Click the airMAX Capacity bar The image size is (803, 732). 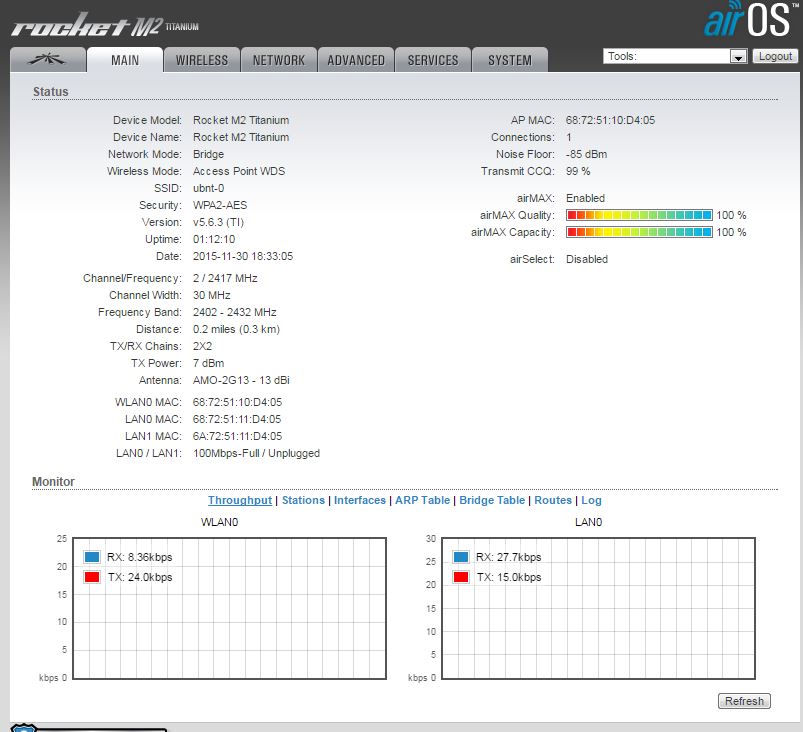click(639, 232)
